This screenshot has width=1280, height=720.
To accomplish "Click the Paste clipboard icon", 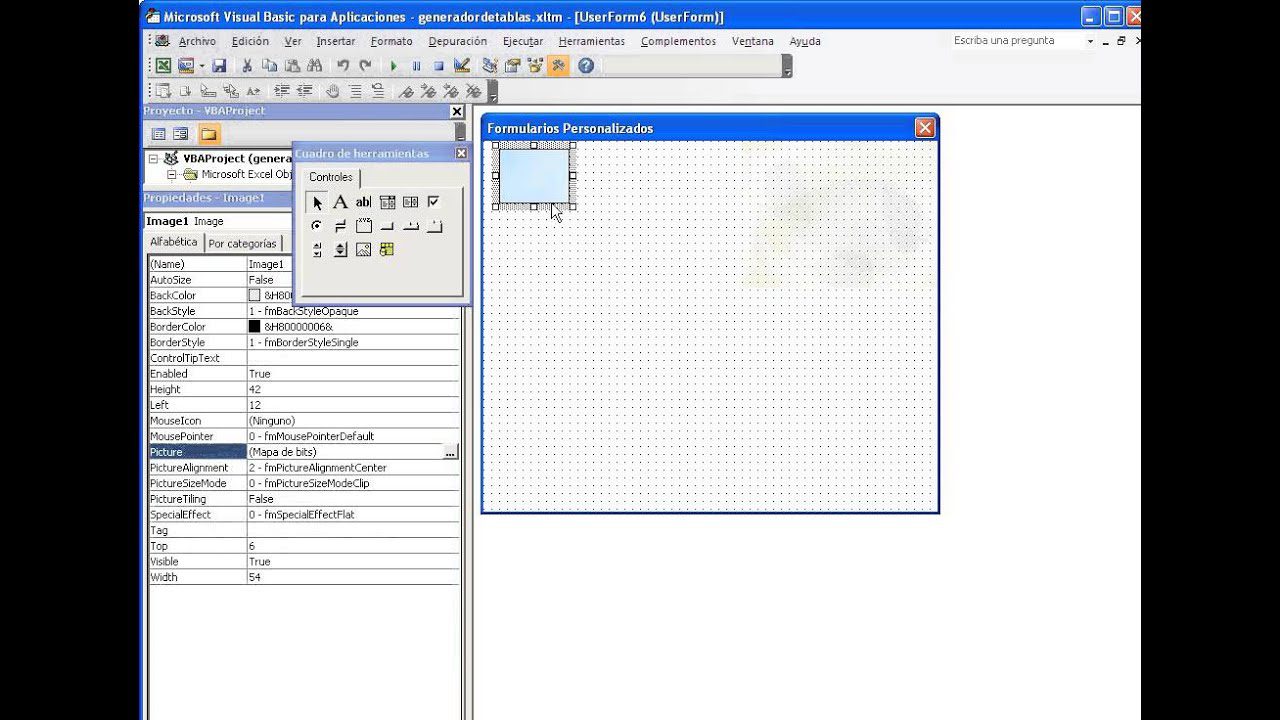I will (292, 66).
